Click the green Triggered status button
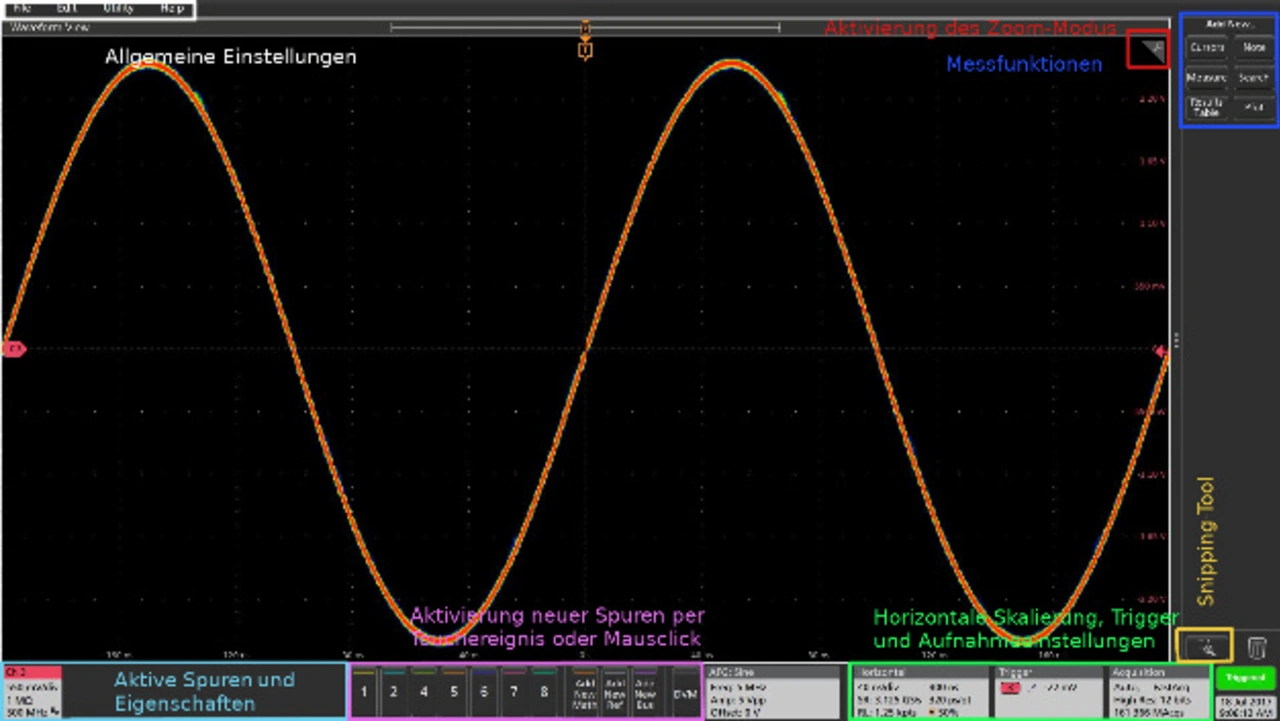The width and height of the screenshot is (1280, 721). 1245,678
